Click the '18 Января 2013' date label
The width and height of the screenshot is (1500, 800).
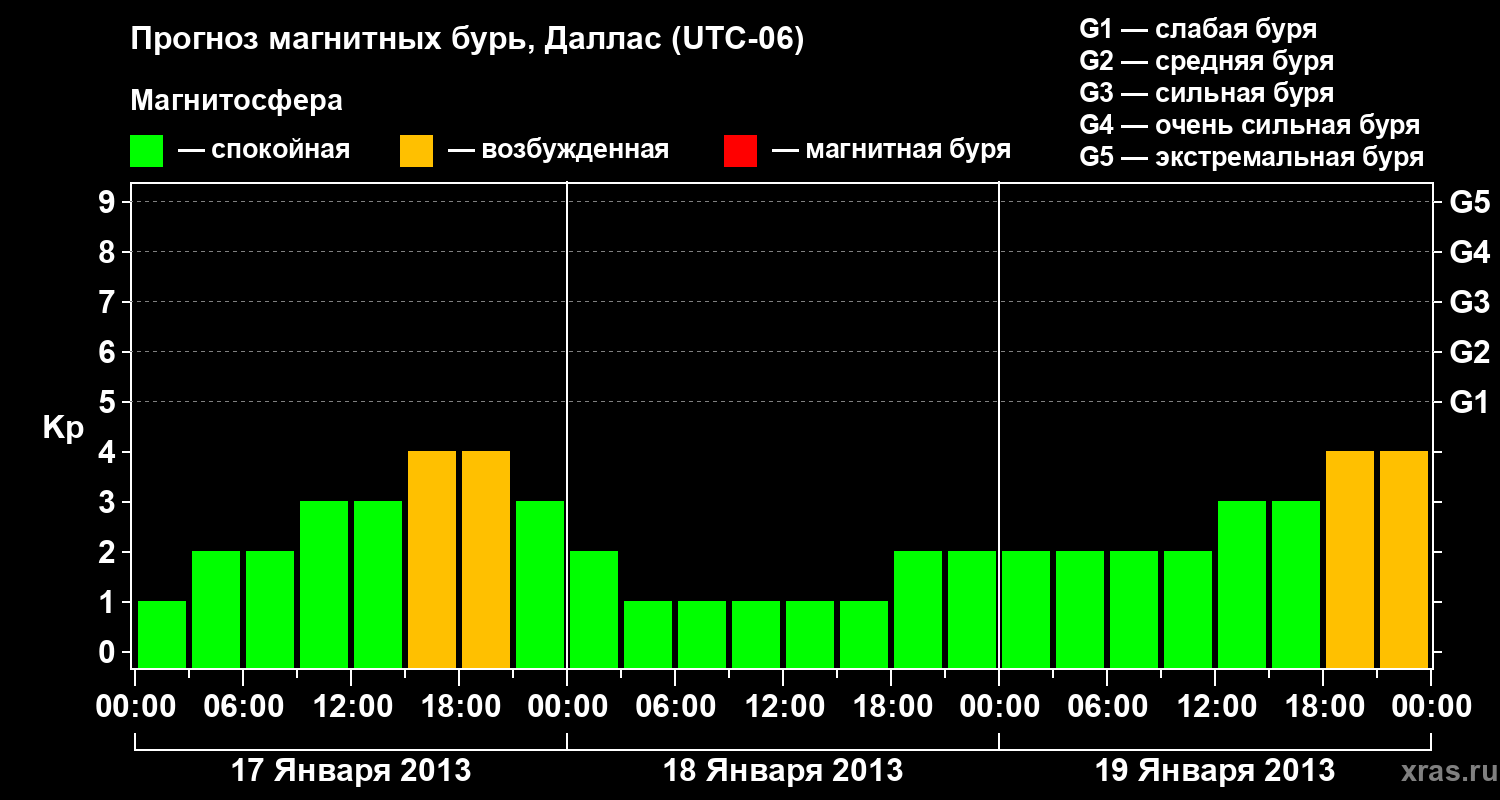[783, 771]
